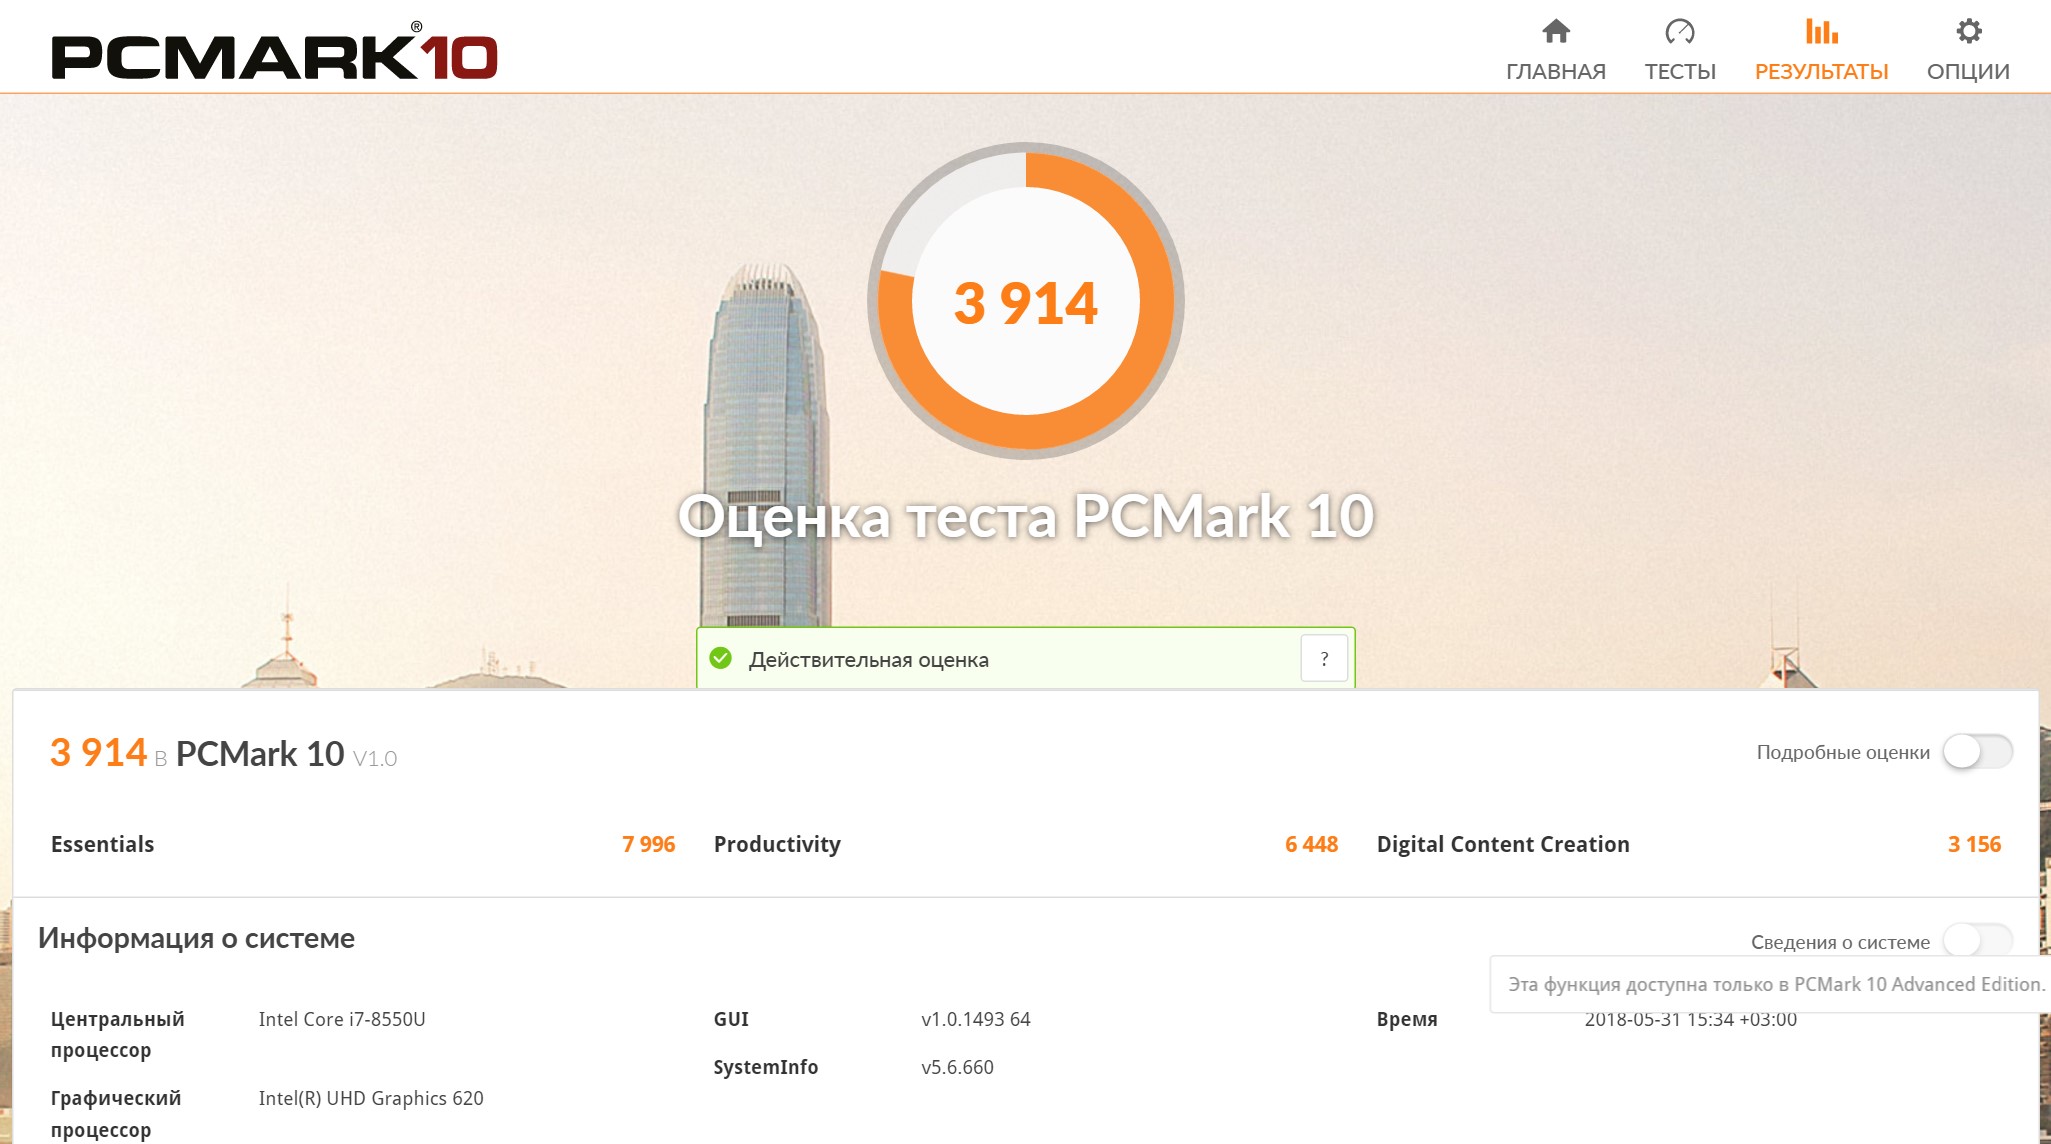This screenshot has height=1144, width=2051.
Task: Click the SystemInfo version v5.6.660
Action: pyautogui.click(x=957, y=1067)
